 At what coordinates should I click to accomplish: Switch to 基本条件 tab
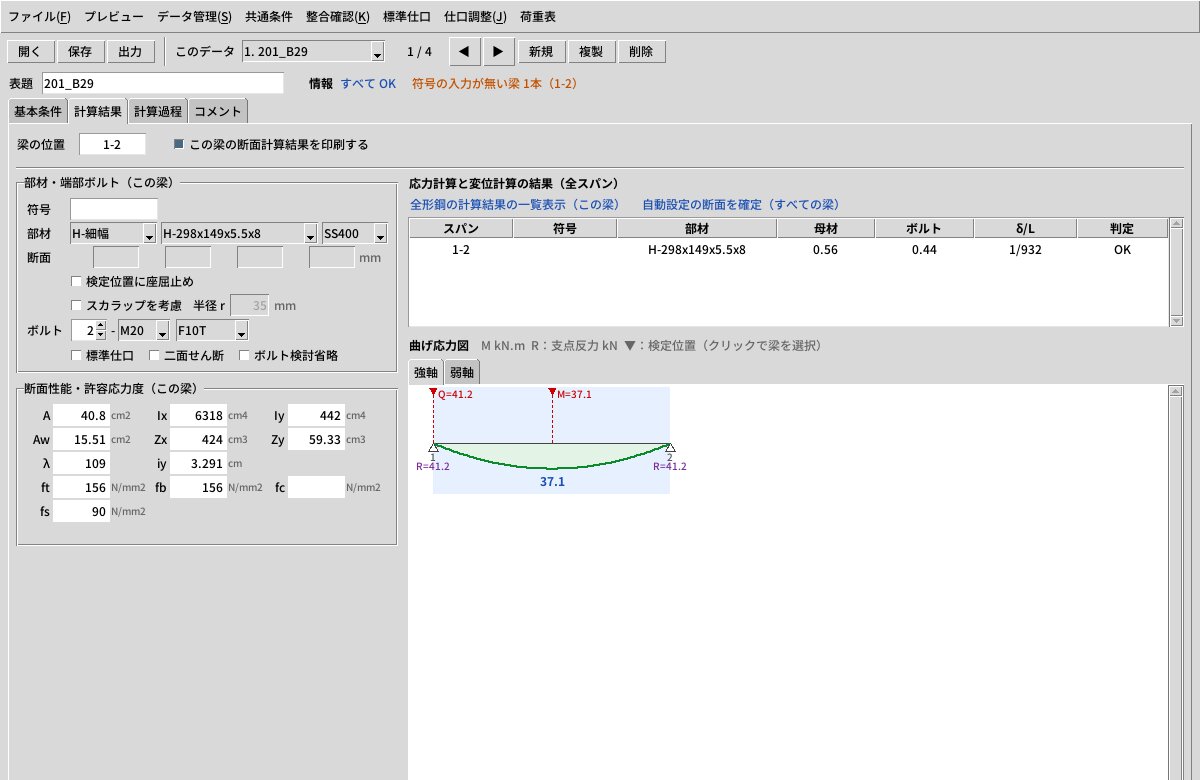coord(38,111)
